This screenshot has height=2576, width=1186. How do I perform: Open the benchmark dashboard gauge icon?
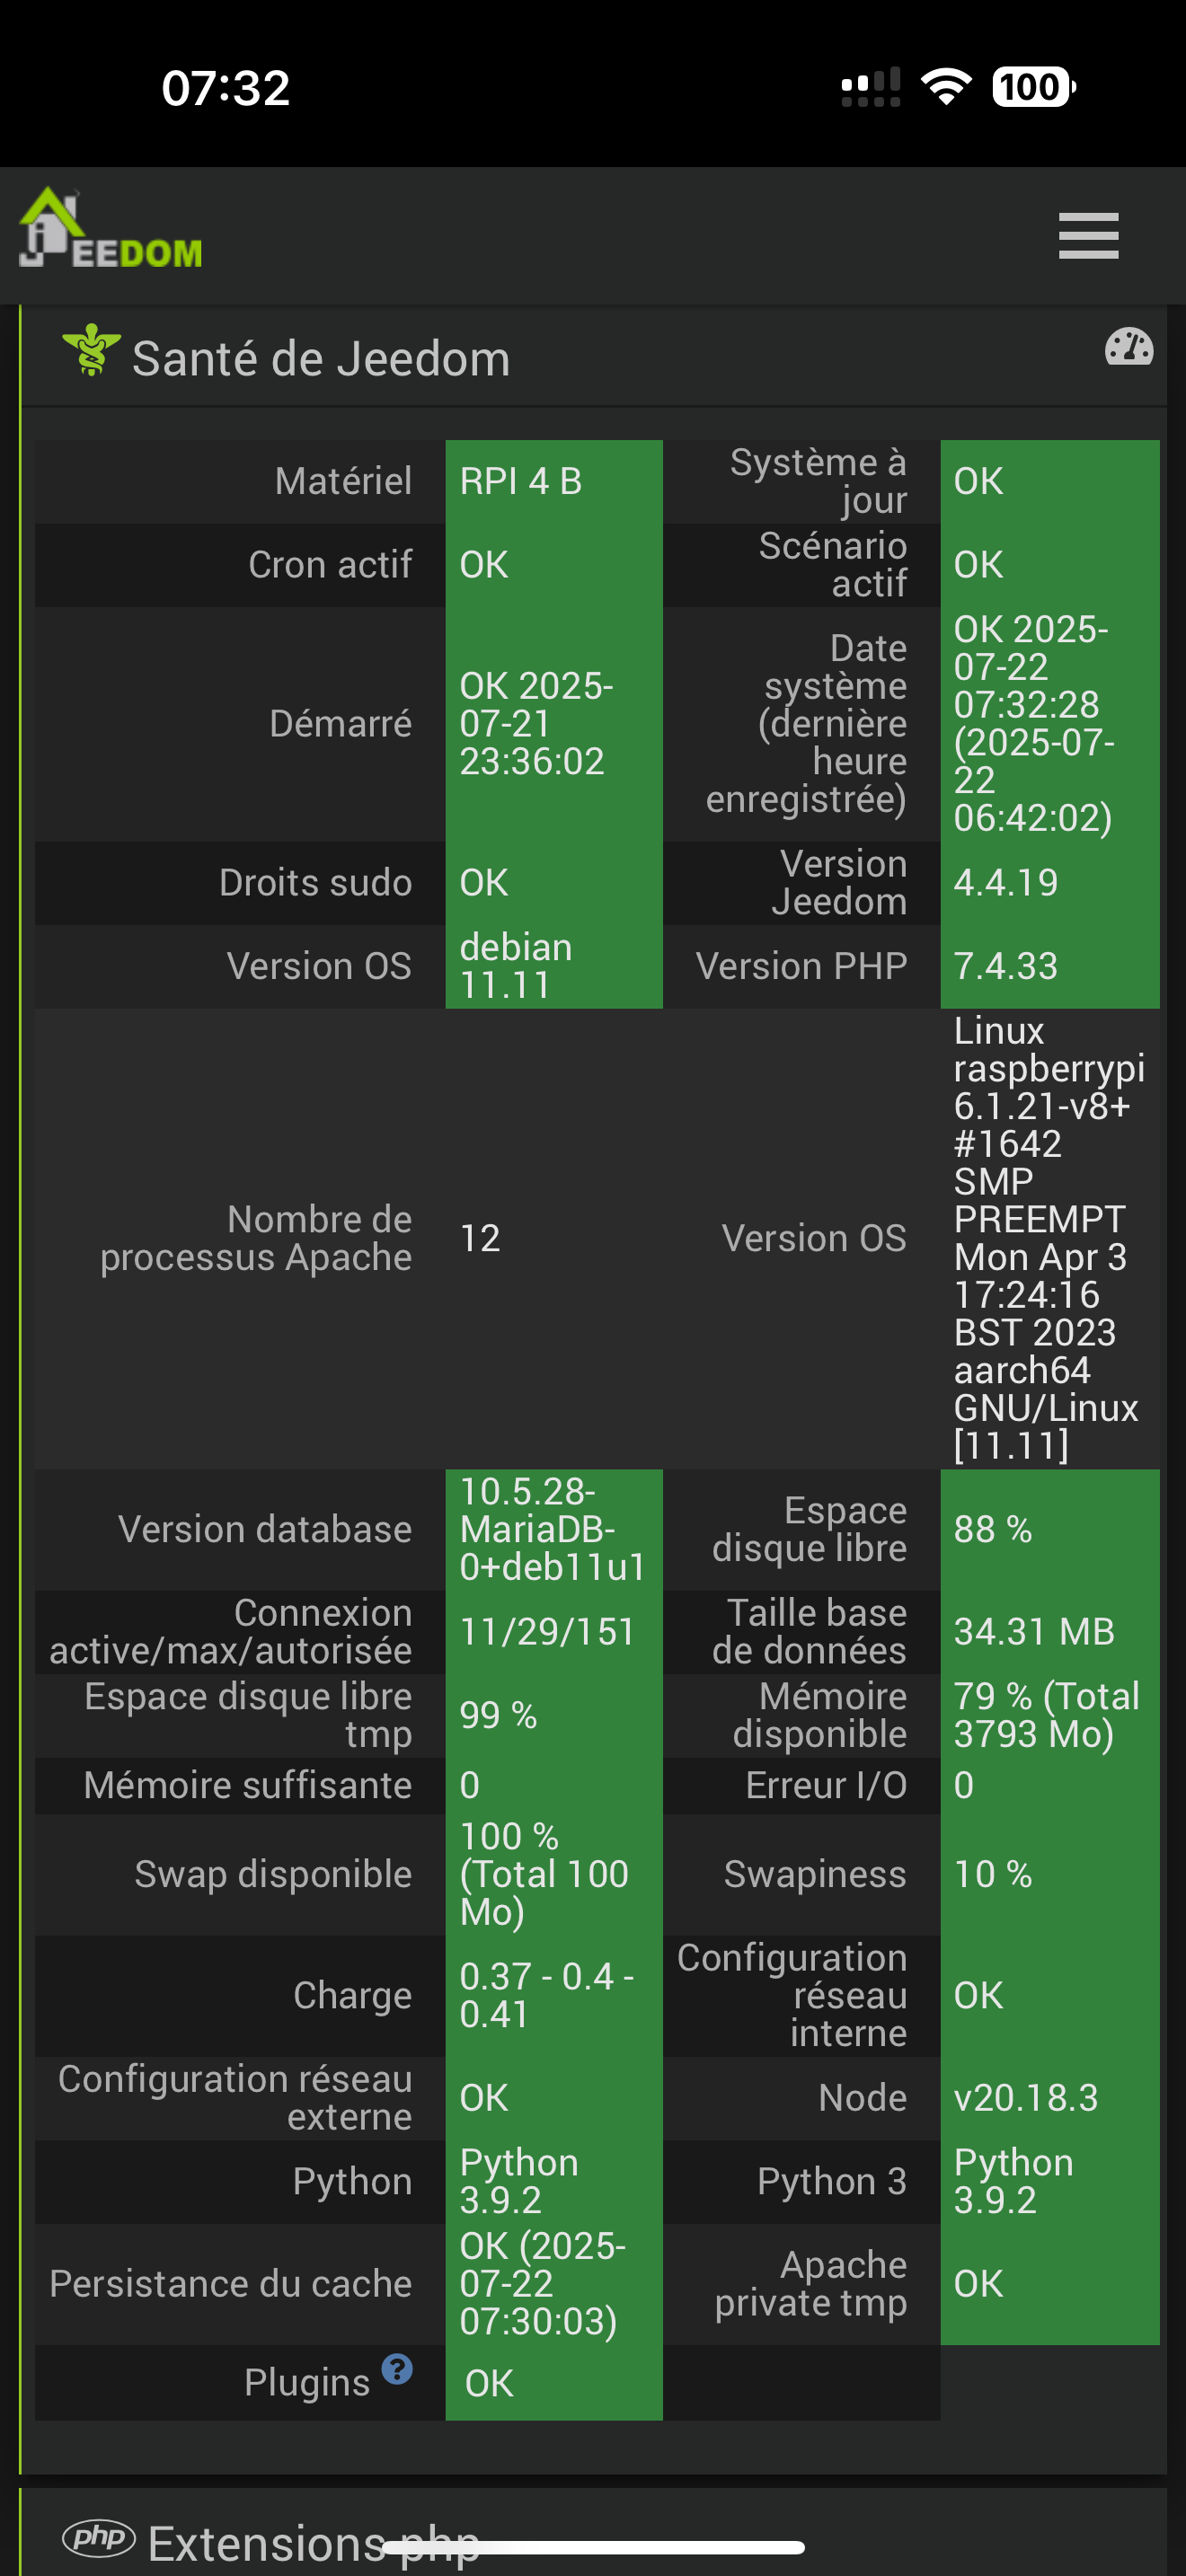click(1129, 347)
